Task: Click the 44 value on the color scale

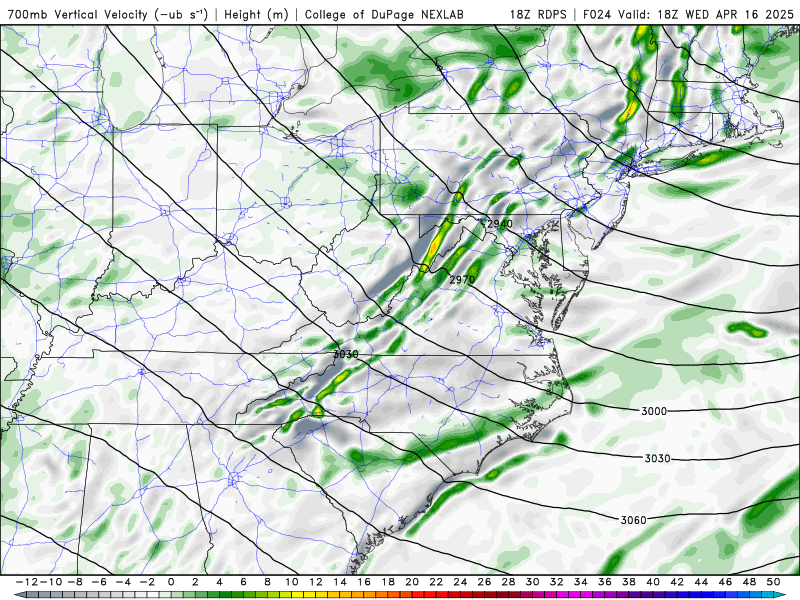Action: point(701,582)
